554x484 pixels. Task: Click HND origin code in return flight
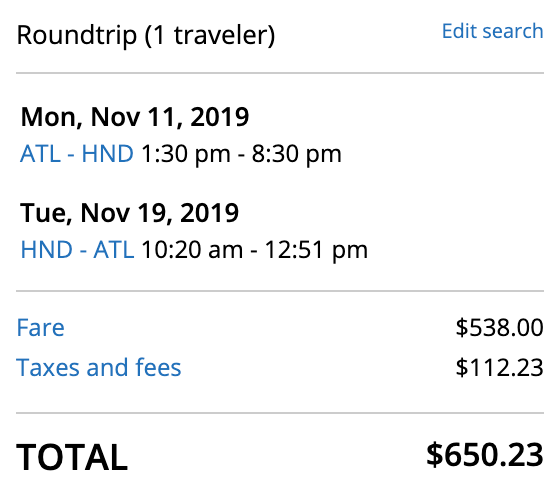tap(47, 249)
